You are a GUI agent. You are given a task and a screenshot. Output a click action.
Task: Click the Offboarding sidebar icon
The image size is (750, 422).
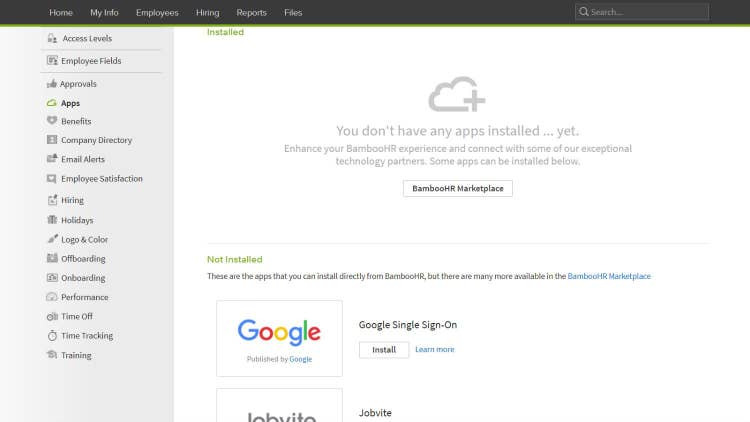click(x=52, y=258)
